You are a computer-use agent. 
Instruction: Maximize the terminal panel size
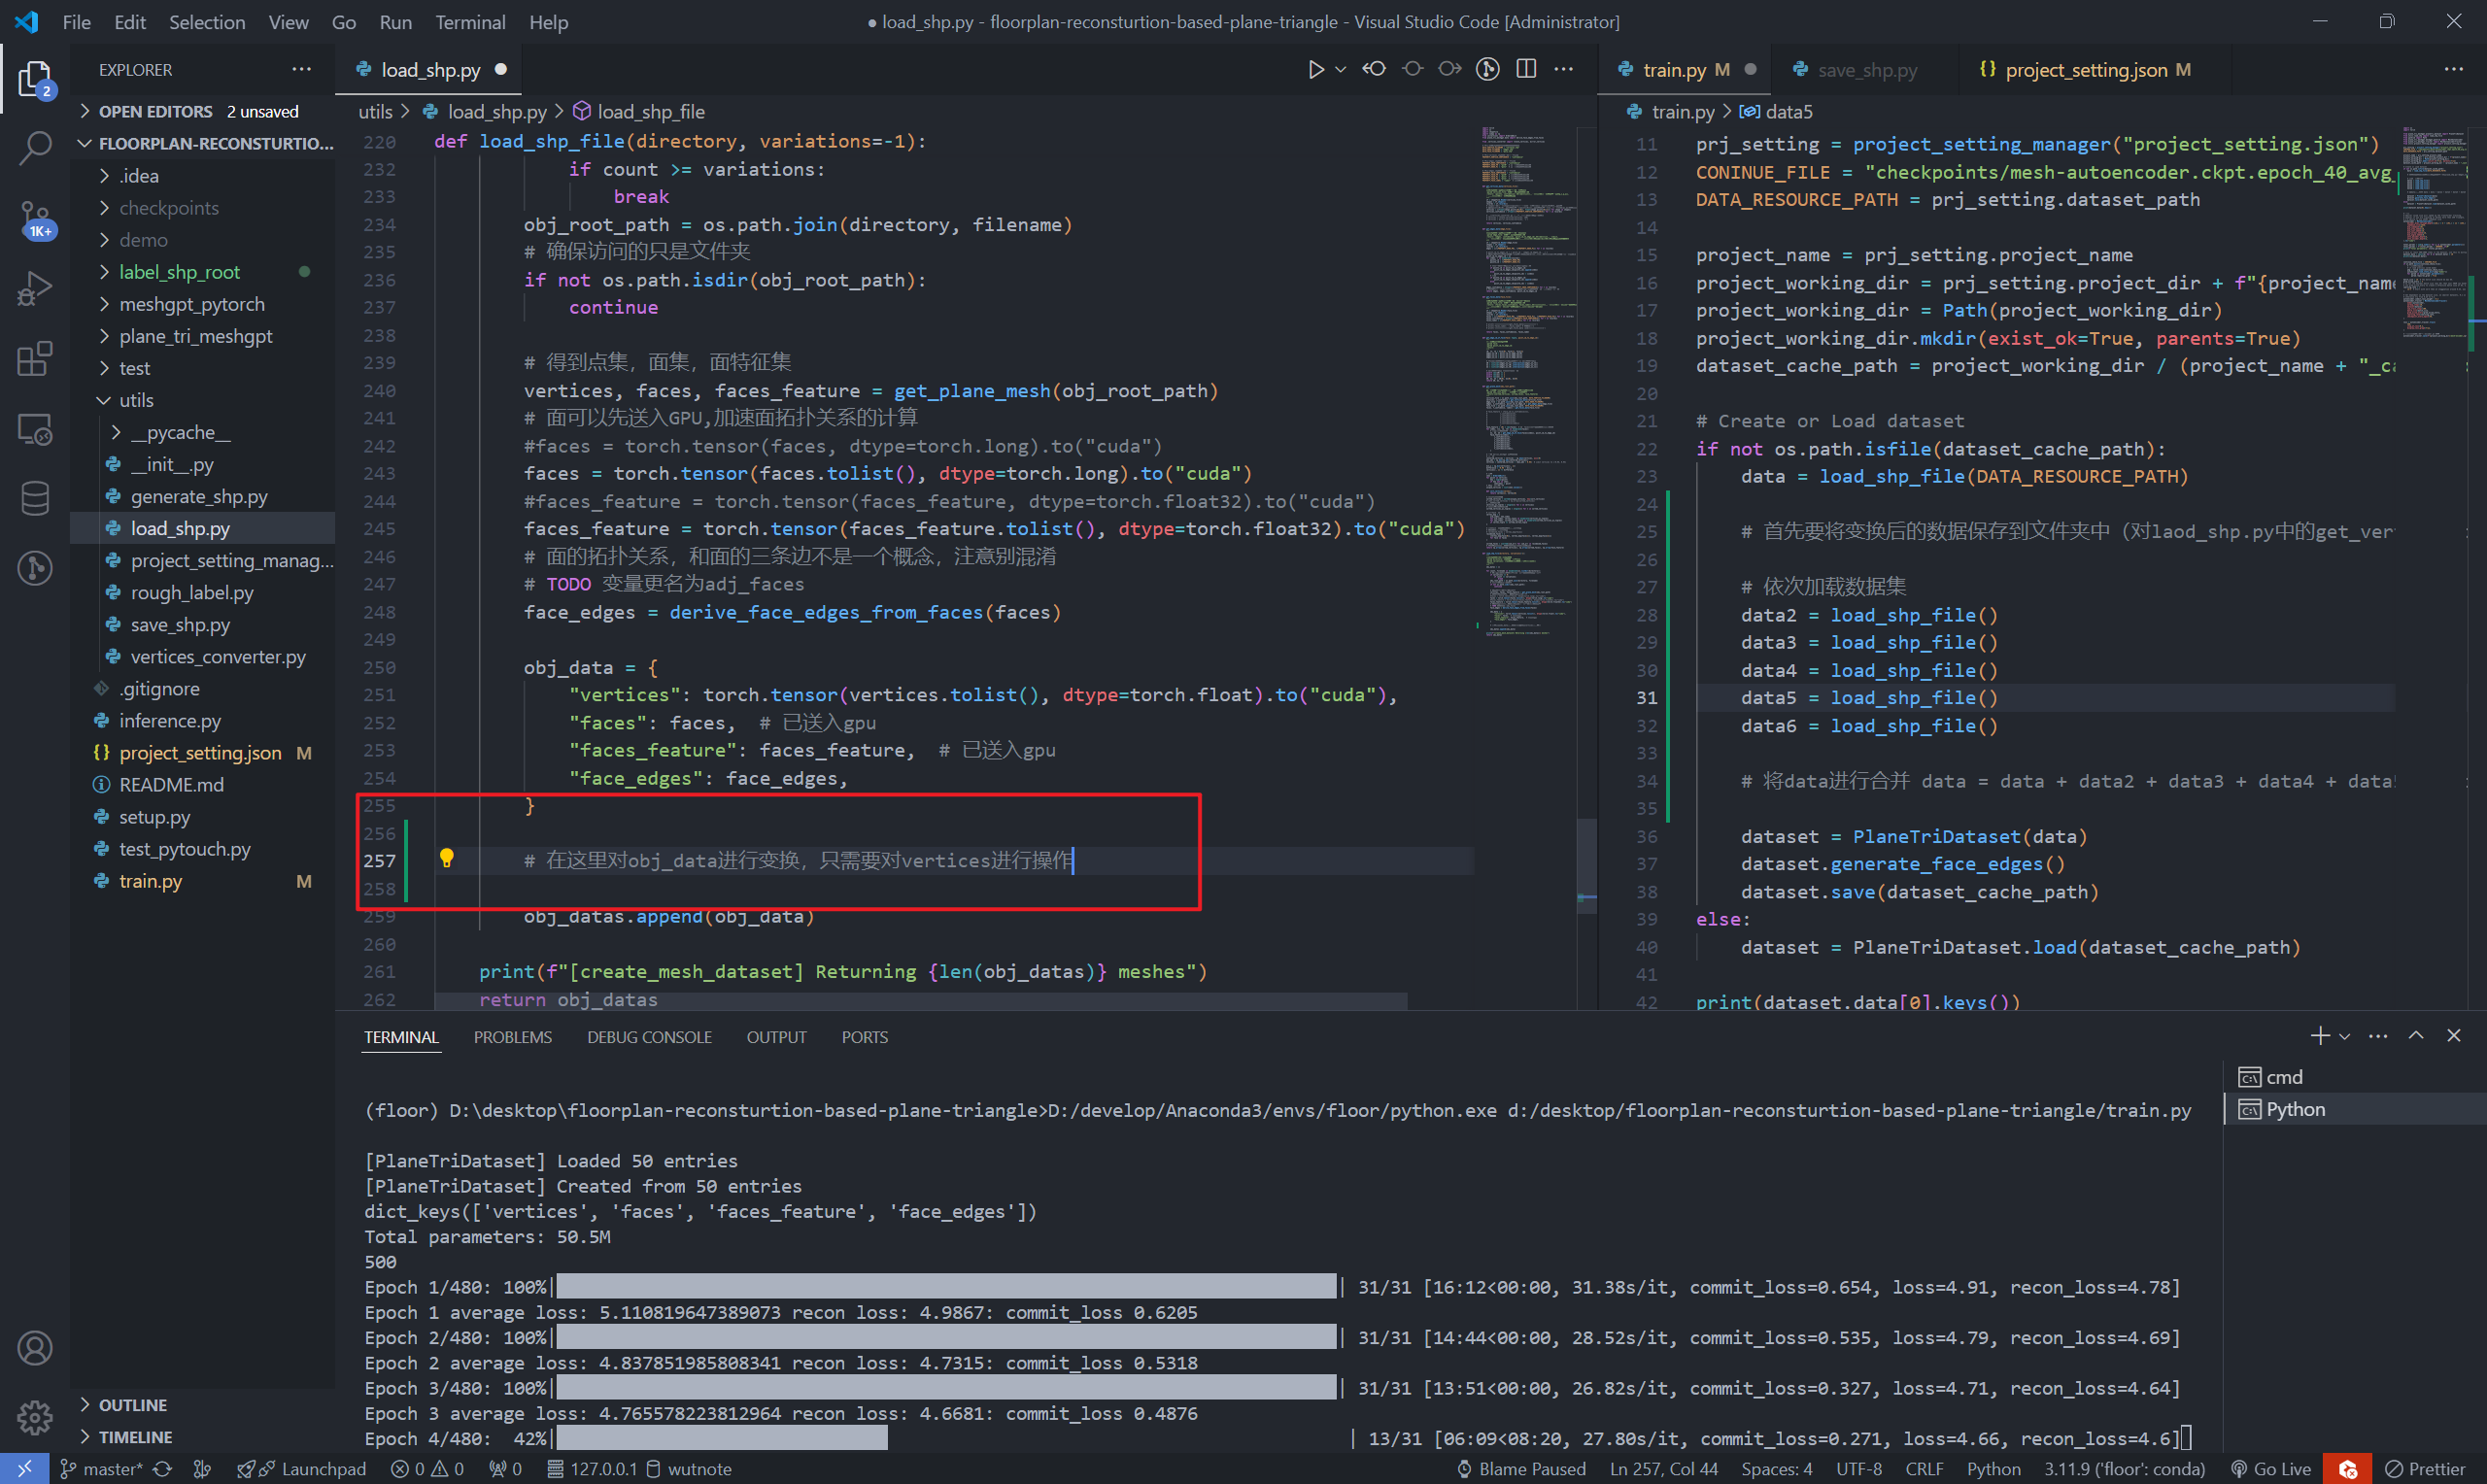[2416, 1036]
